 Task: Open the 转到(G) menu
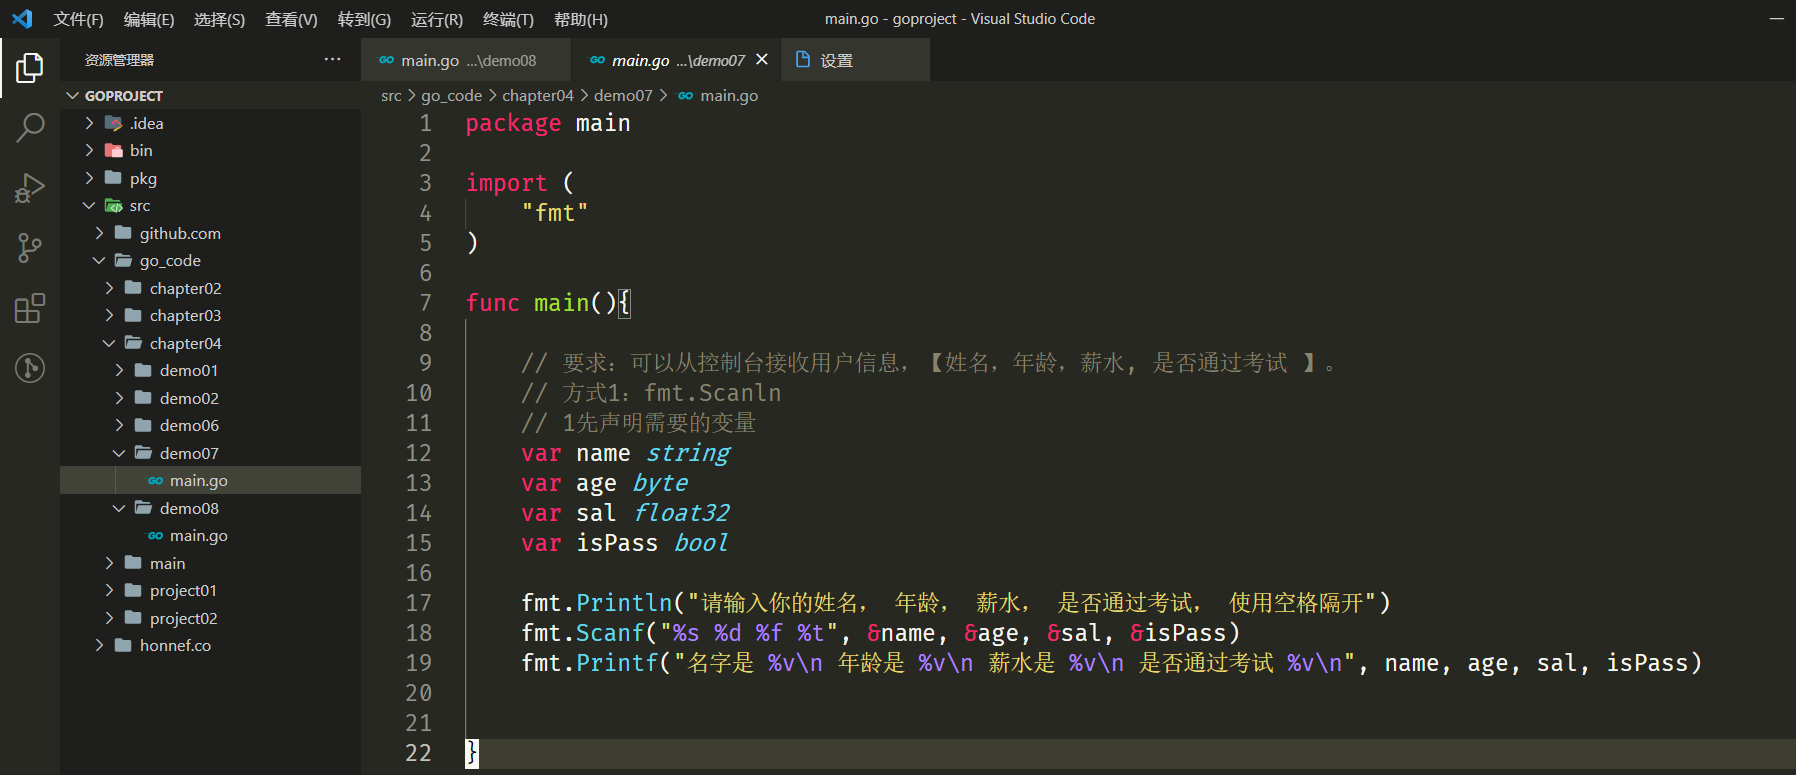[x=364, y=19]
